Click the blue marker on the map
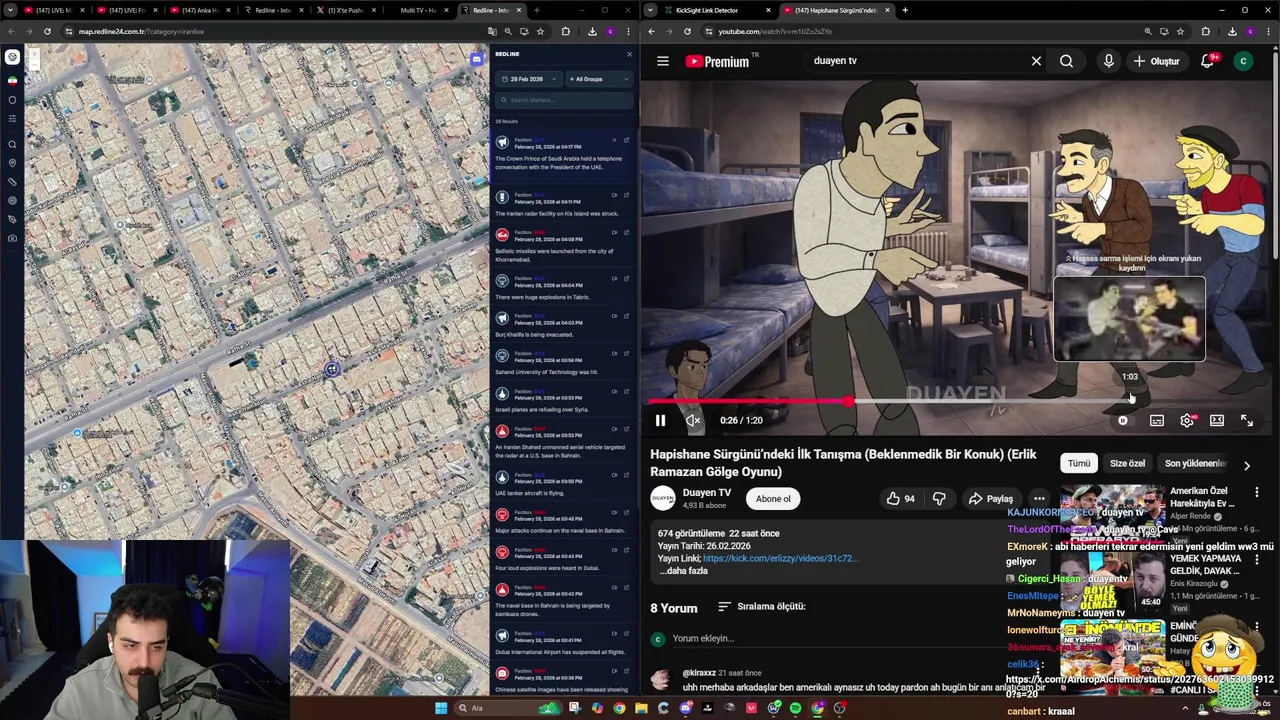Screen dimensions: 1280x720 point(332,369)
